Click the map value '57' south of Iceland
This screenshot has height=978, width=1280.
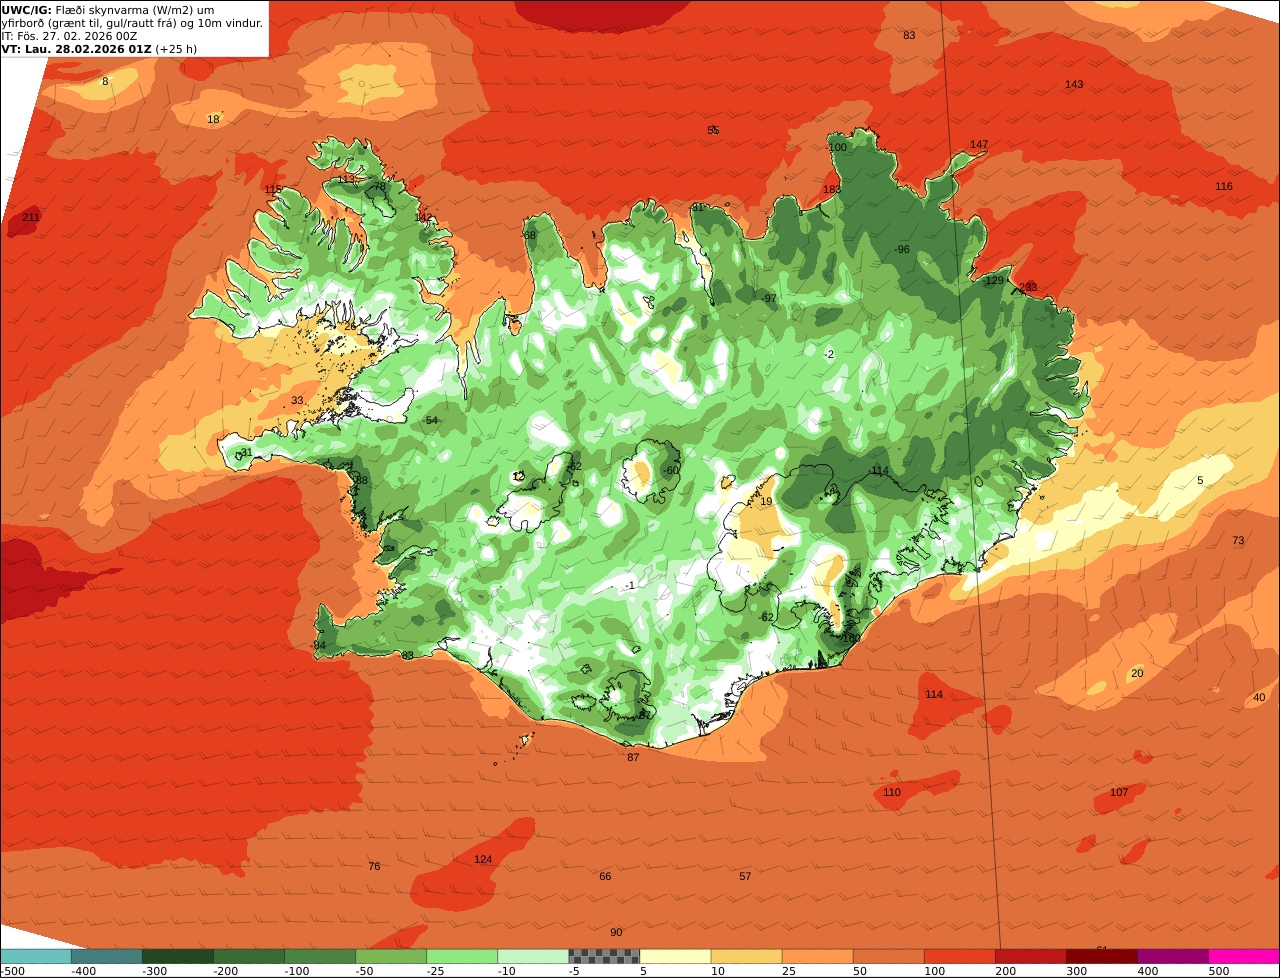pos(745,876)
